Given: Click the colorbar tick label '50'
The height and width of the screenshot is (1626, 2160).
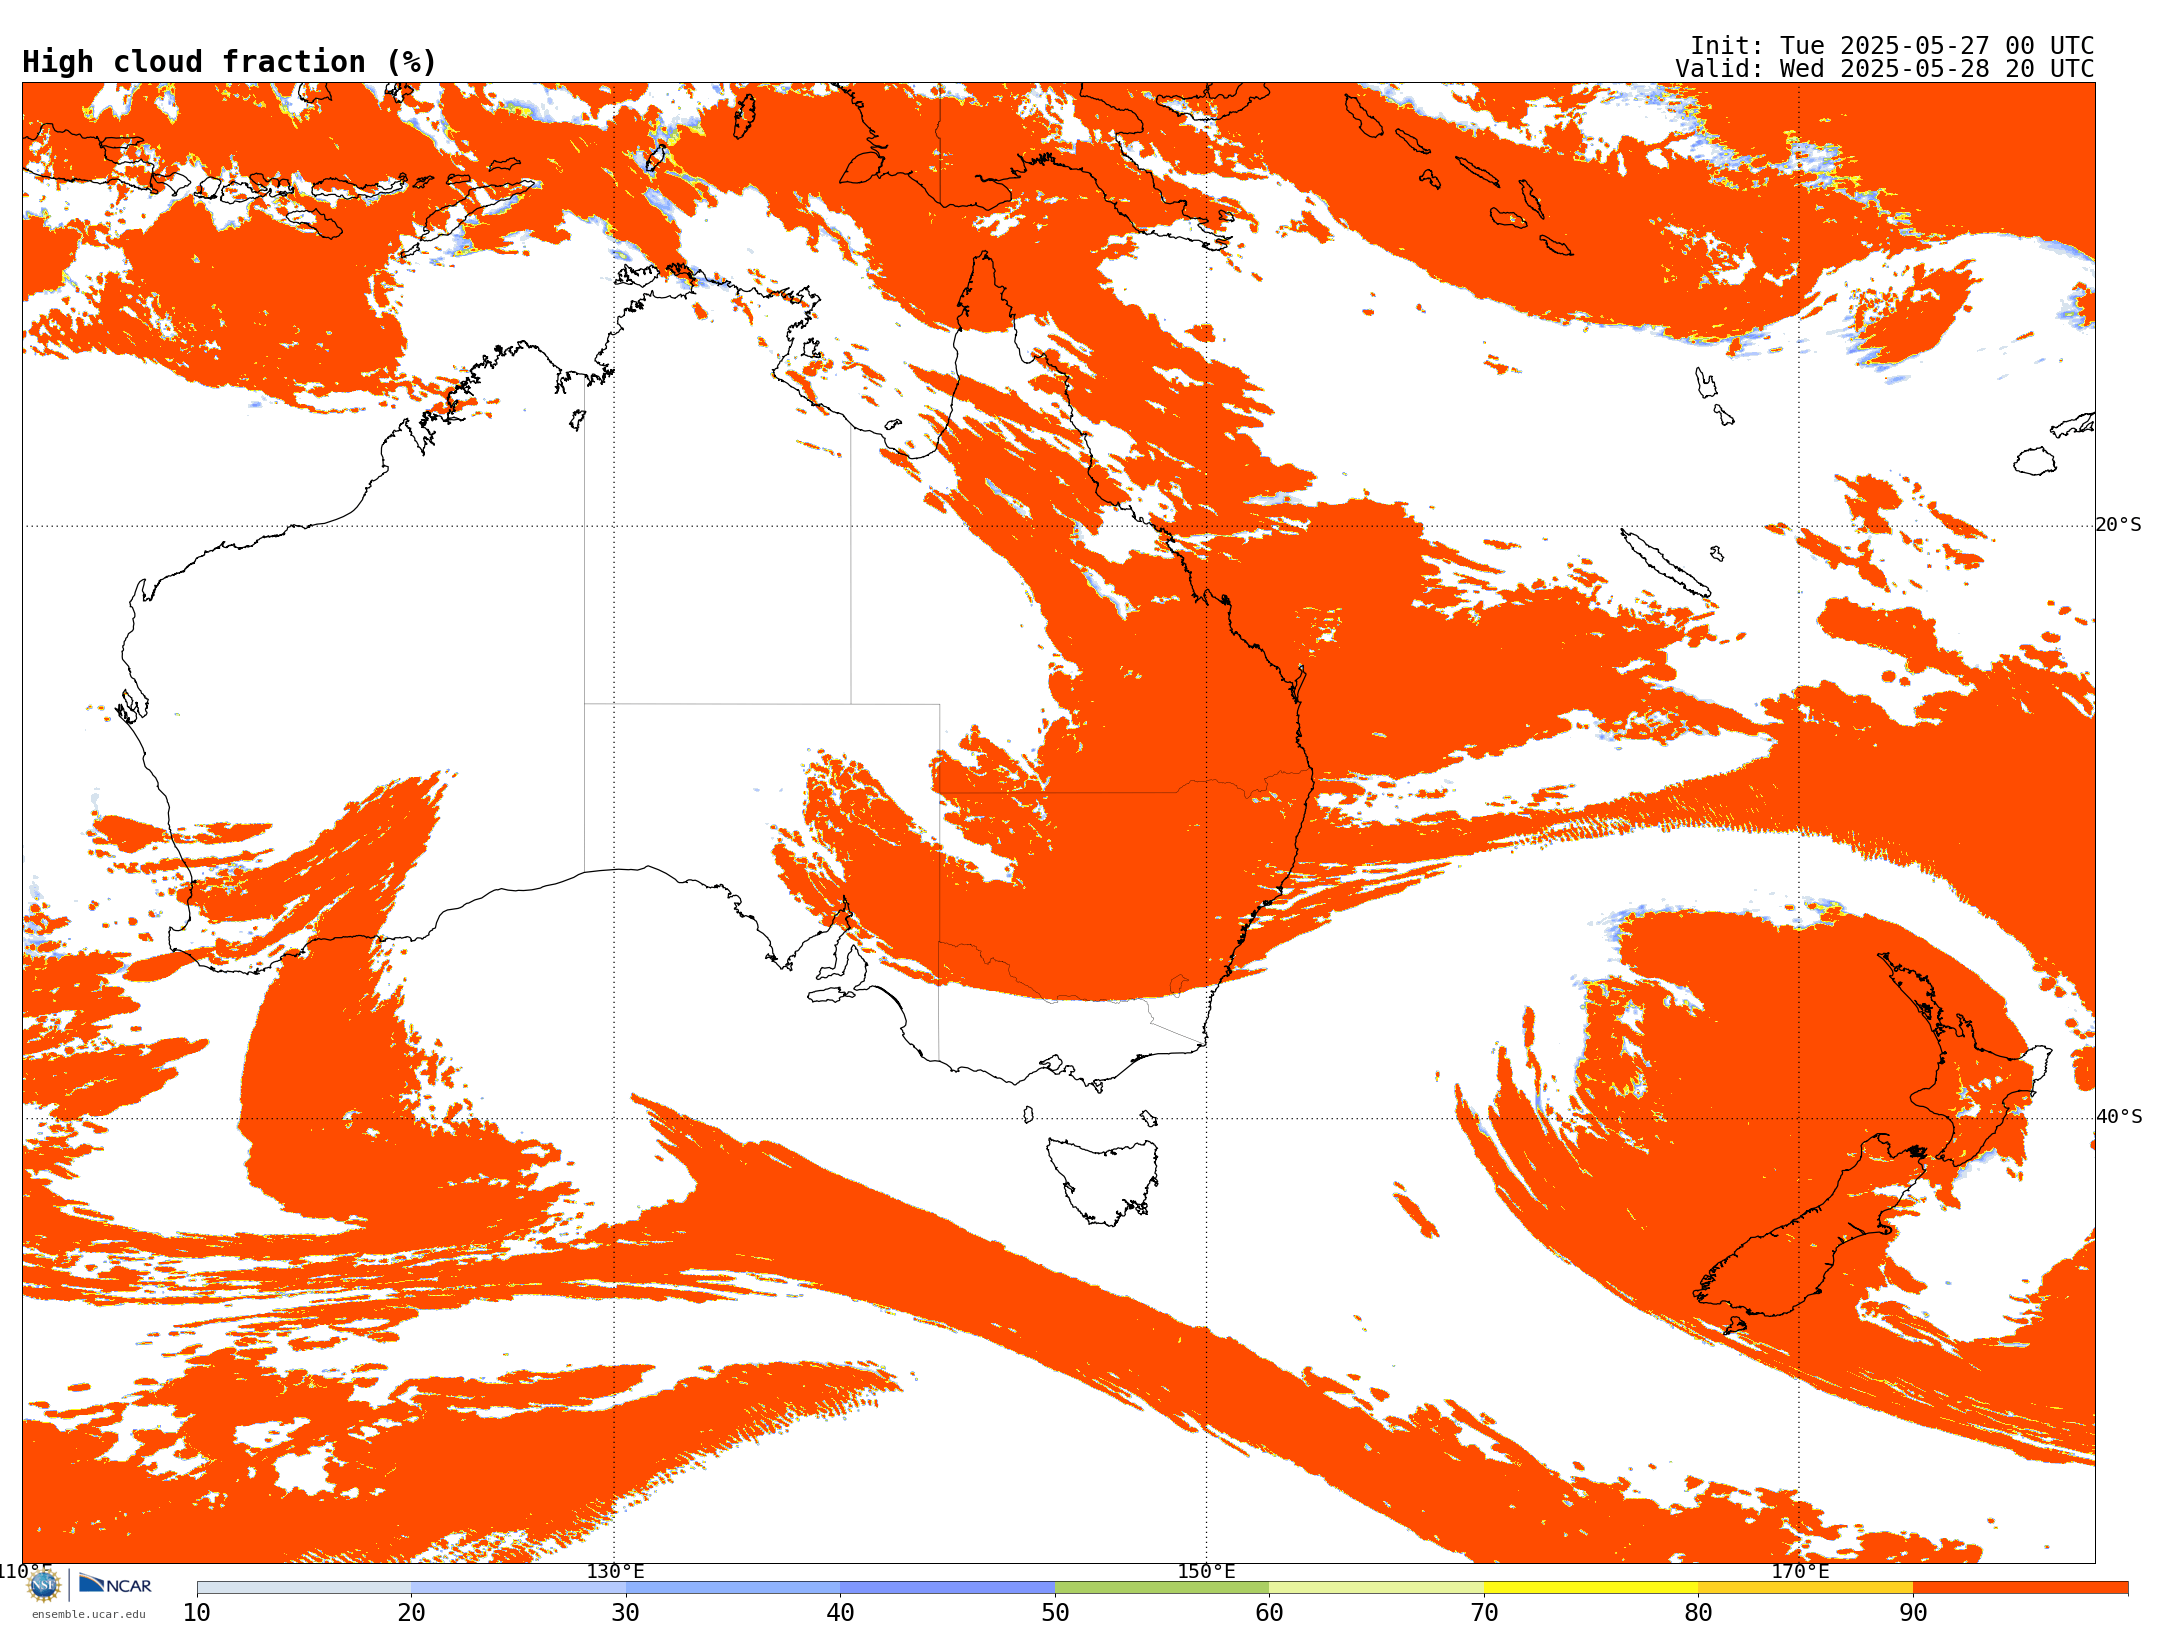Looking at the screenshot, I should coord(1055,1612).
